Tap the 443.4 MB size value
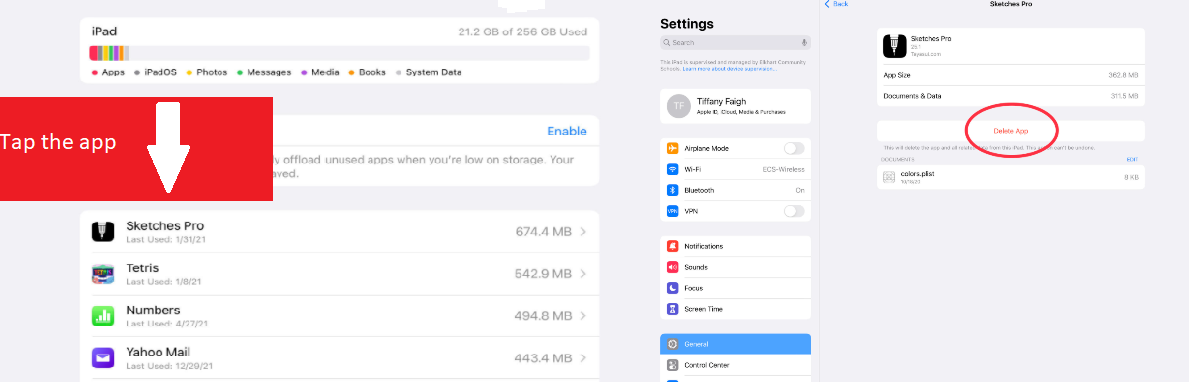The width and height of the screenshot is (1189, 382). tap(543, 358)
